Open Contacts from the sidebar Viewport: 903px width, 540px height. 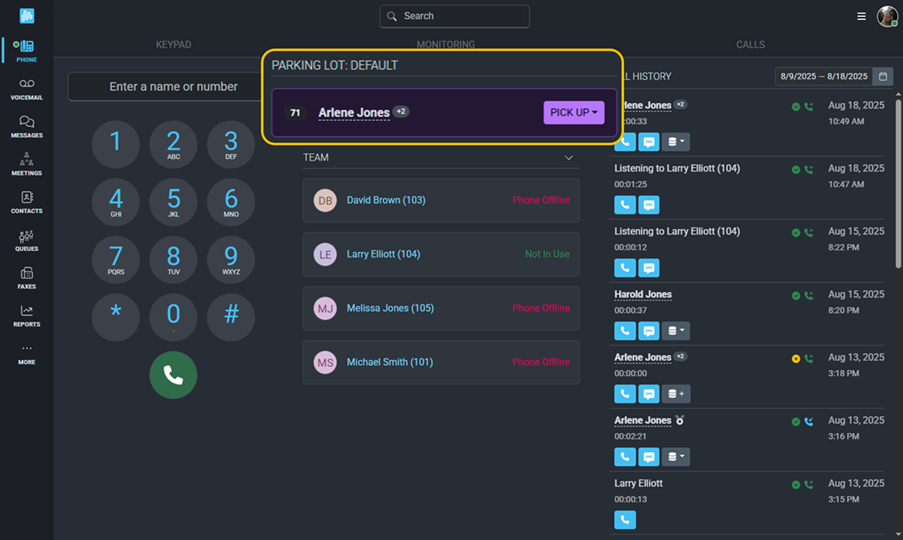26,202
